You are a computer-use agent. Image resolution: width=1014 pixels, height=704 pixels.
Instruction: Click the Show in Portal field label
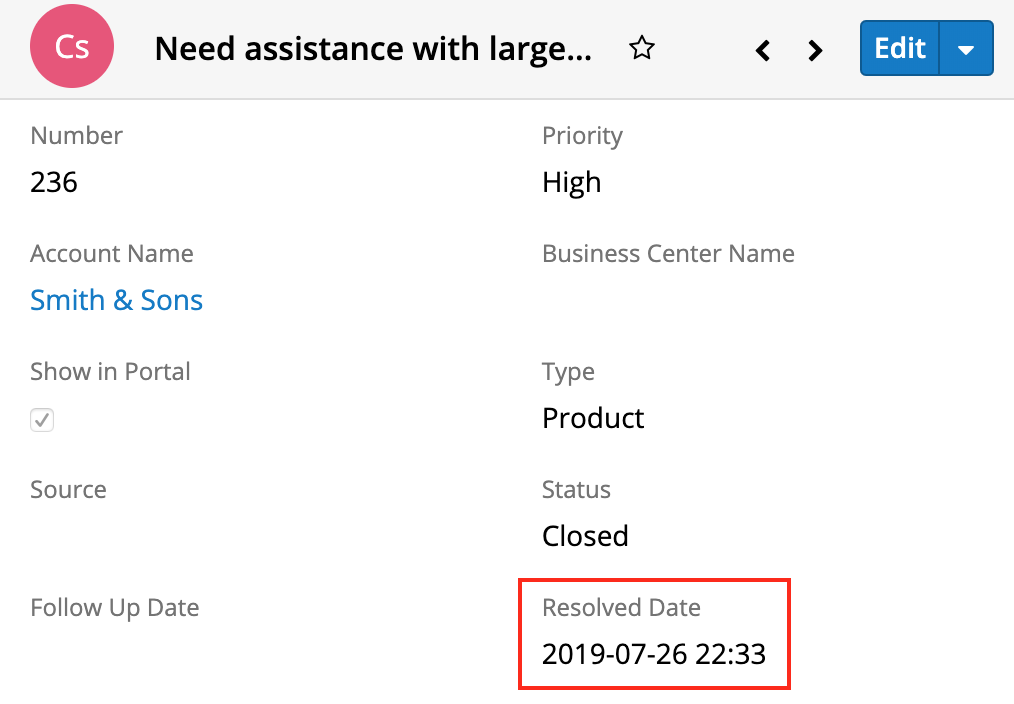110,372
